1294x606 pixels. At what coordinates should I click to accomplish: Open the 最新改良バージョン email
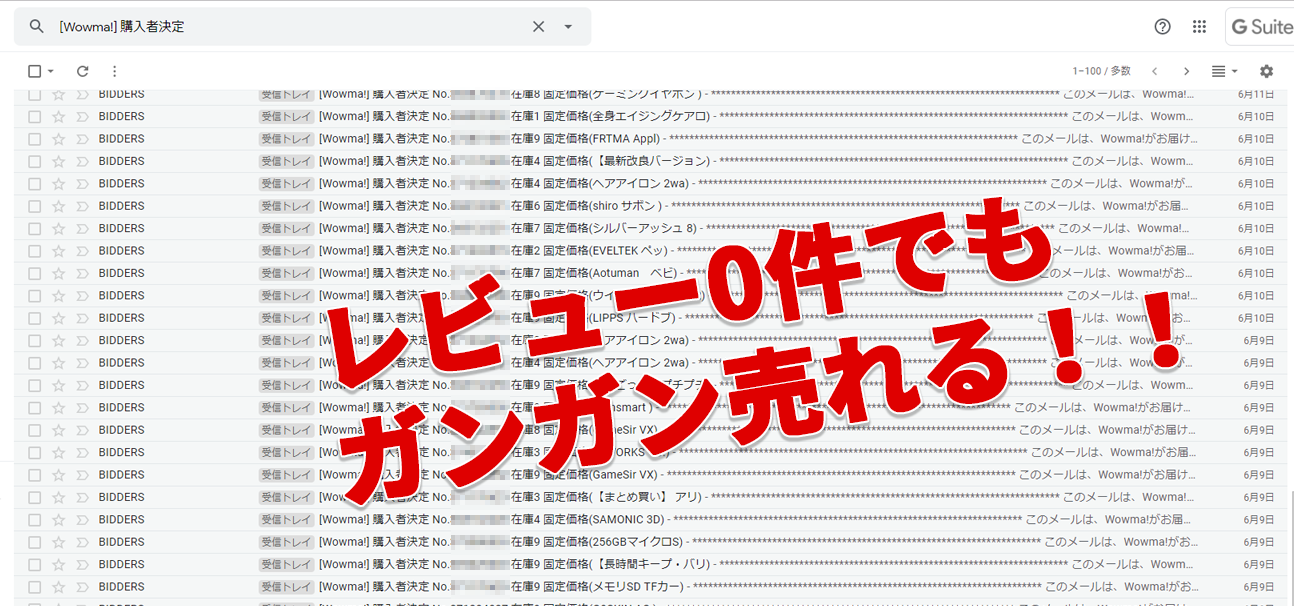[x=650, y=161]
